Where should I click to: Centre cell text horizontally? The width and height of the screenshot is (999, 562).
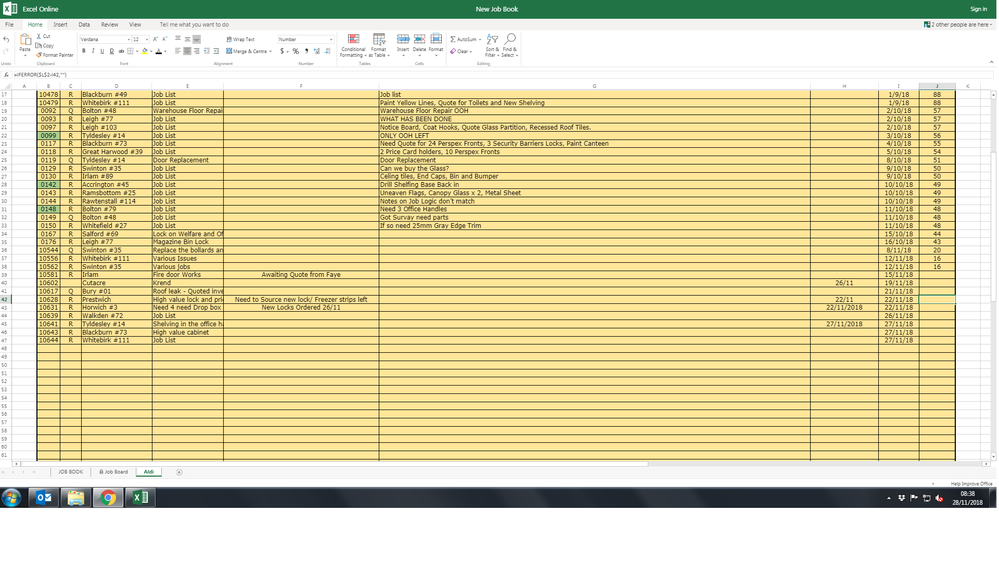pos(187,51)
